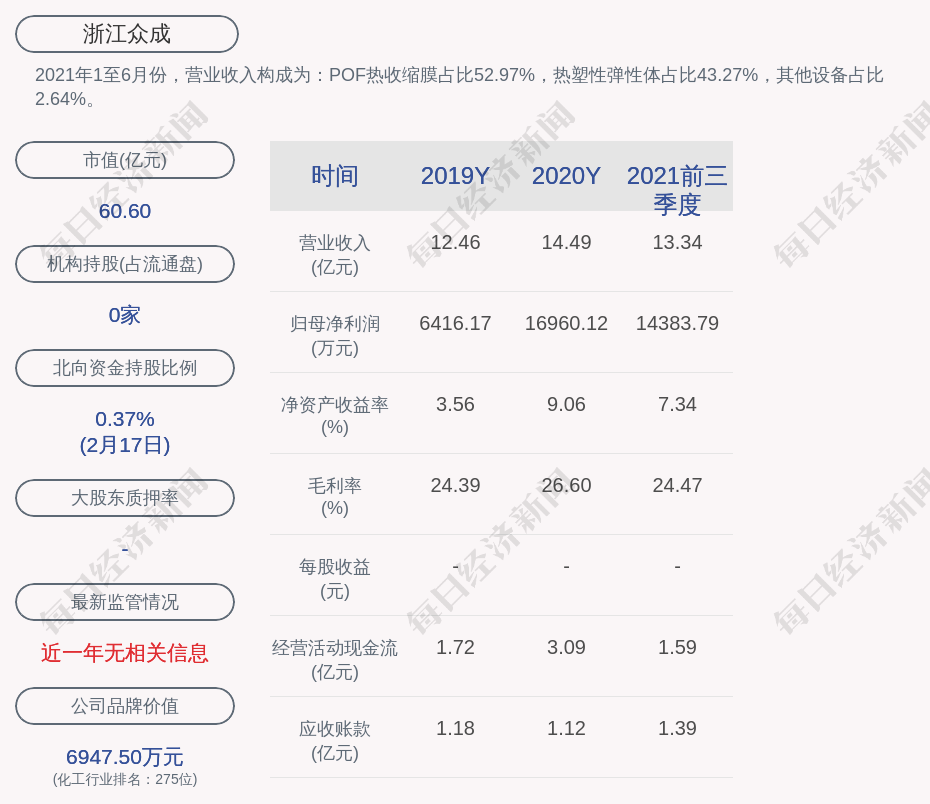The image size is (930, 804).
Task: Click the 公司品牌价值 label pill
Action: pyautogui.click(x=125, y=706)
